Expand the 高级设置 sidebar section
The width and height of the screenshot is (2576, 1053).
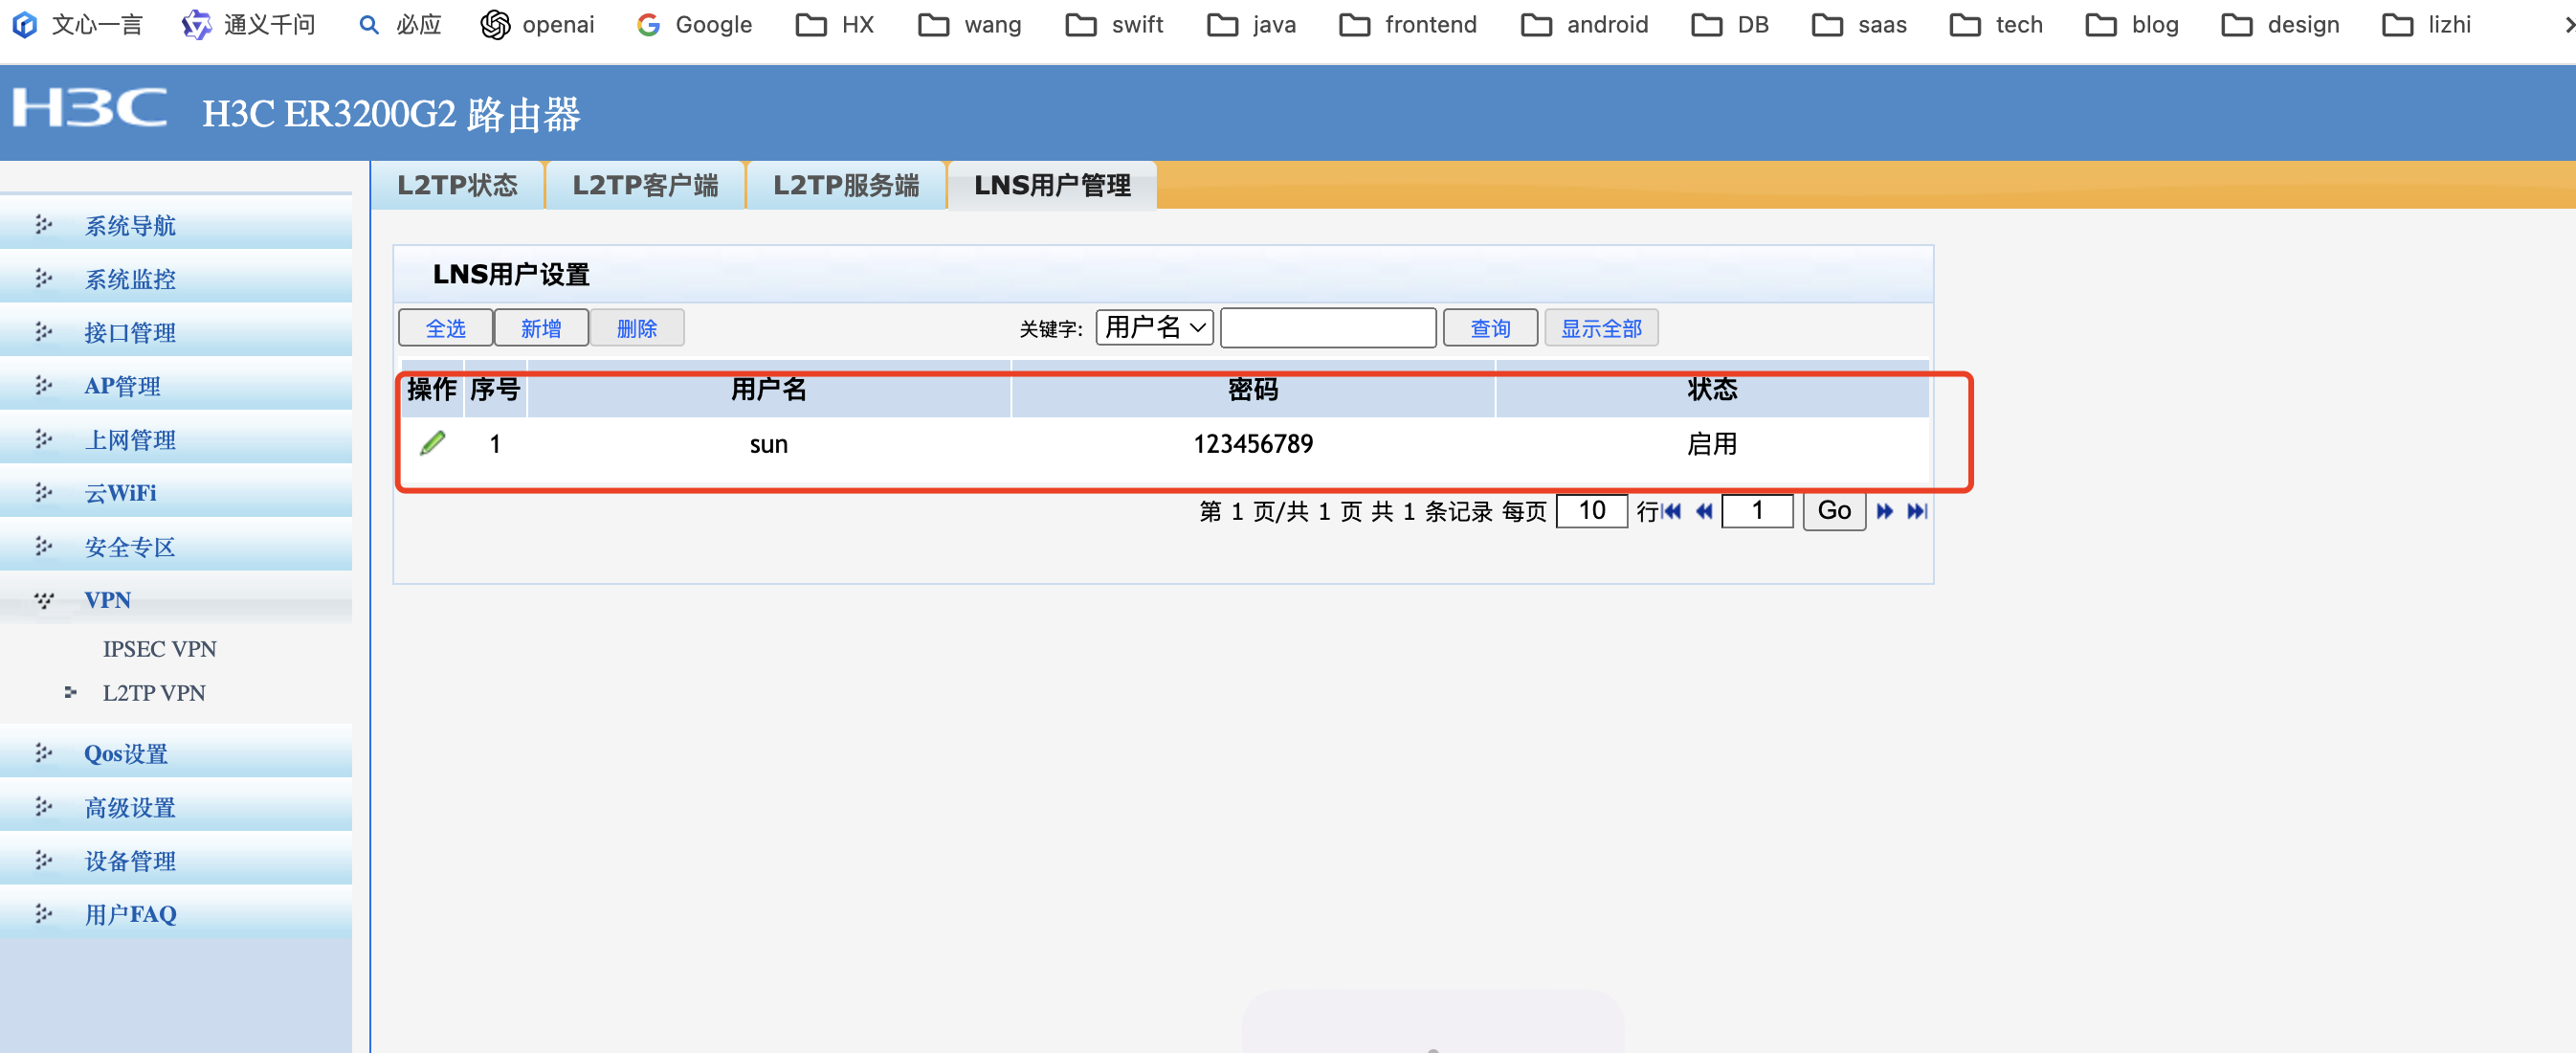tap(130, 807)
